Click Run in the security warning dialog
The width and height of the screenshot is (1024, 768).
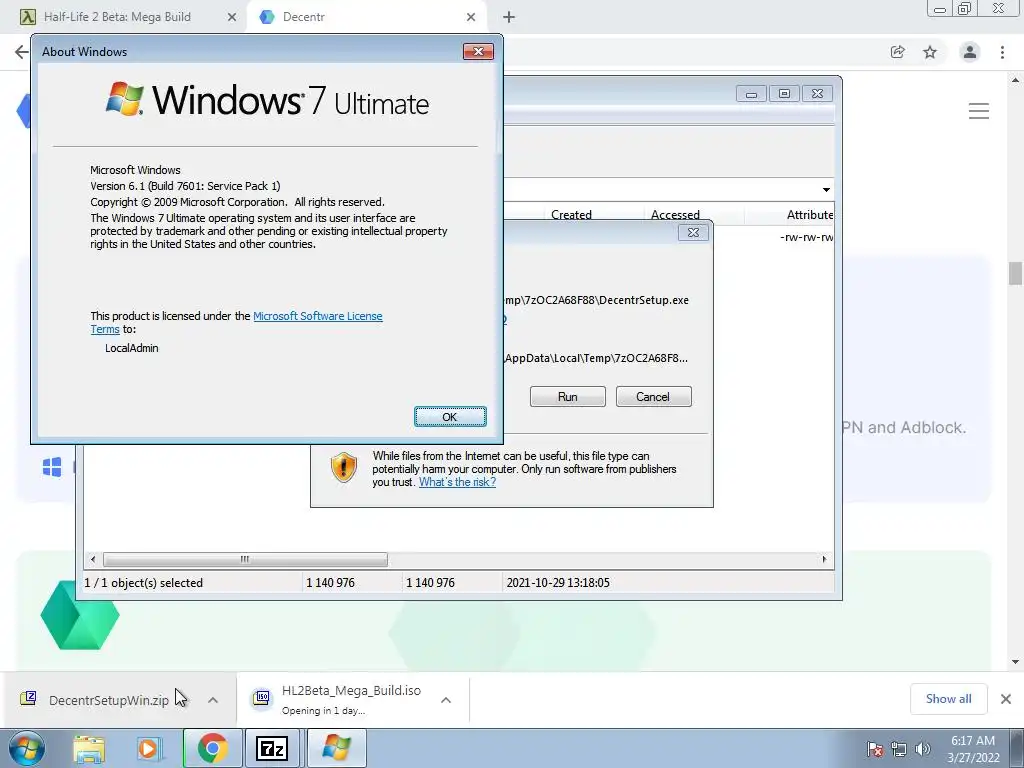click(x=568, y=396)
